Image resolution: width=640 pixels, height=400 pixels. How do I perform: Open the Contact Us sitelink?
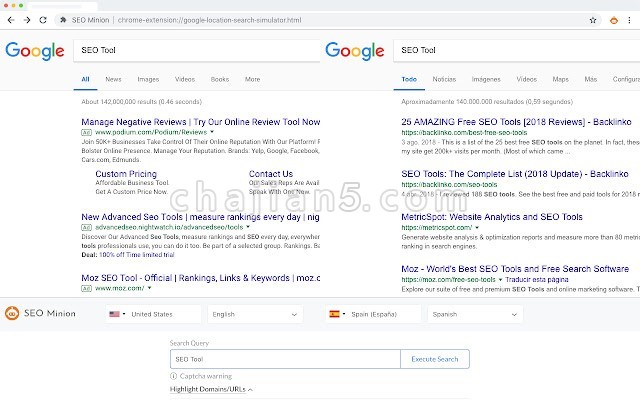(x=271, y=174)
